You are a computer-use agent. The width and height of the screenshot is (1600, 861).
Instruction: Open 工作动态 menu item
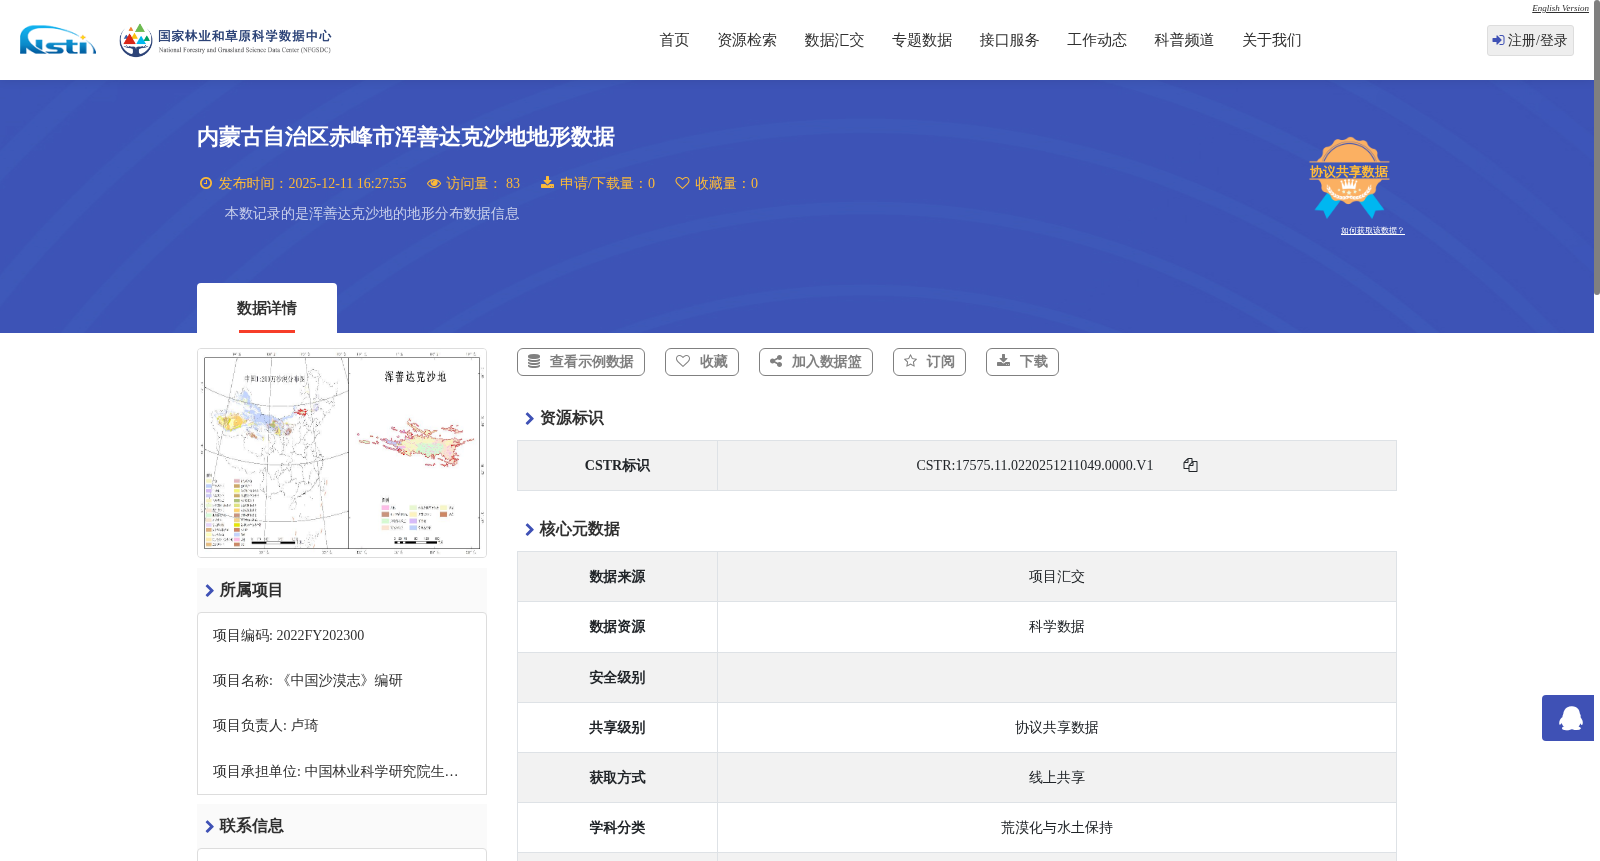click(x=1097, y=40)
